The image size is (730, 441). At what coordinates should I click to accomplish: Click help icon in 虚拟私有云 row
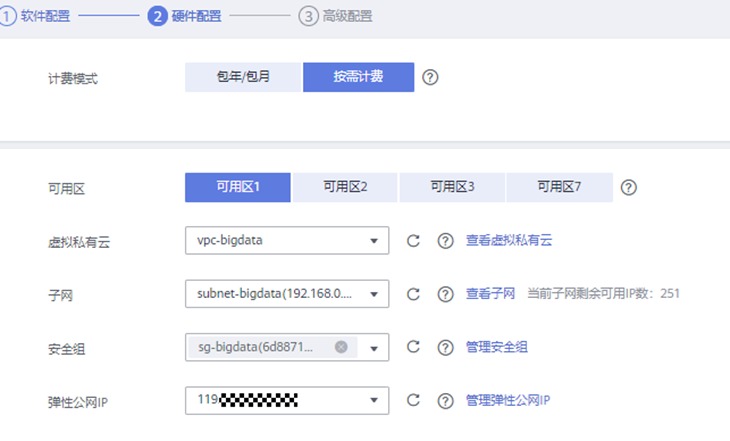(x=445, y=241)
